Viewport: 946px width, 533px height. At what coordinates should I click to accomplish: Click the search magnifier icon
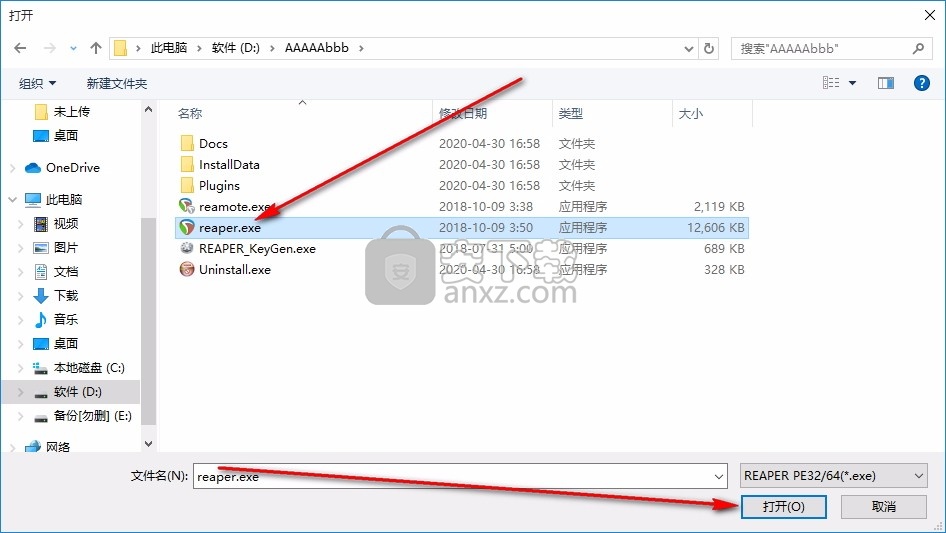click(918, 48)
